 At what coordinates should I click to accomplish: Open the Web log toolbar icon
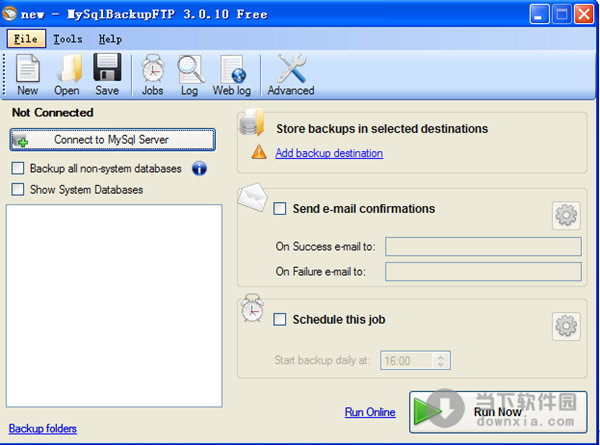[230, 74]
